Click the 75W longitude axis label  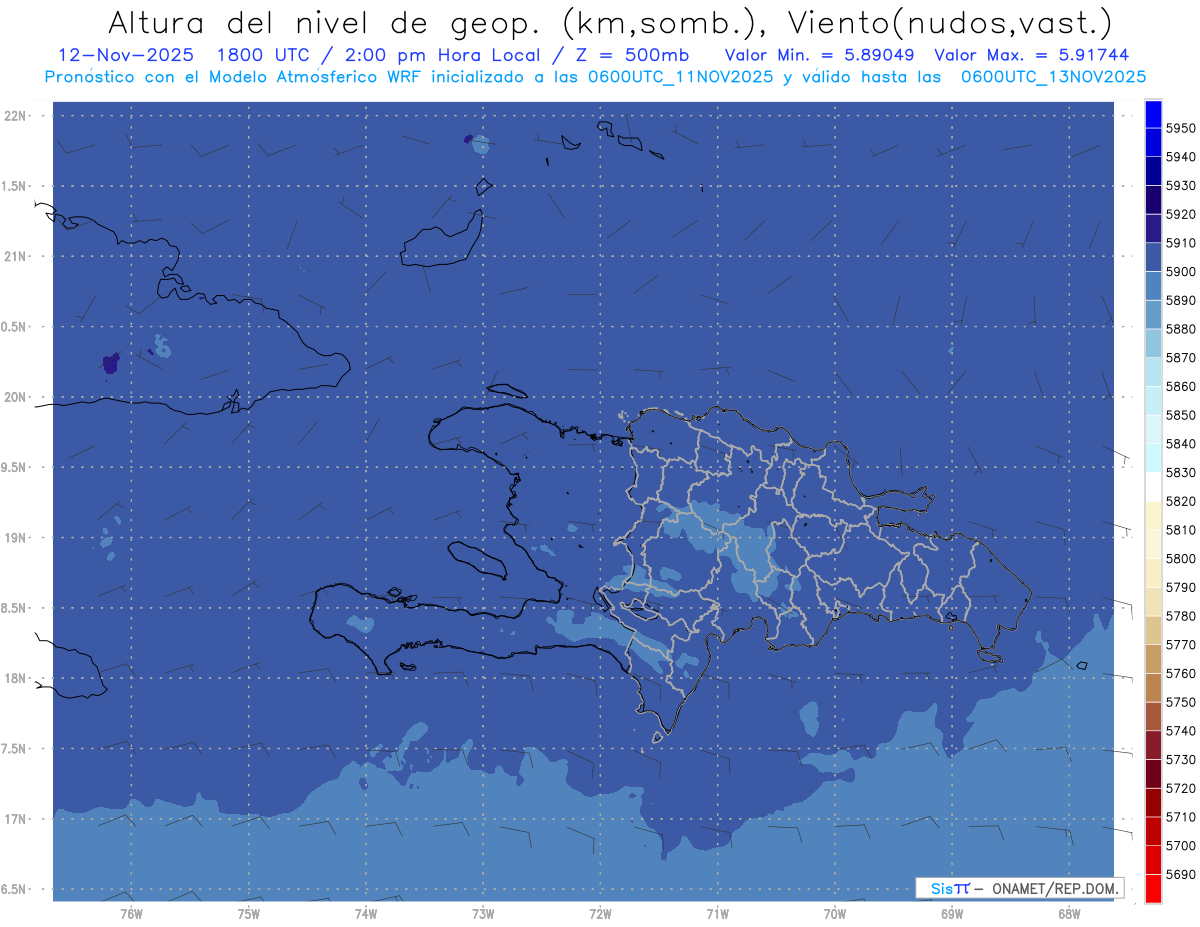point(248,913)
